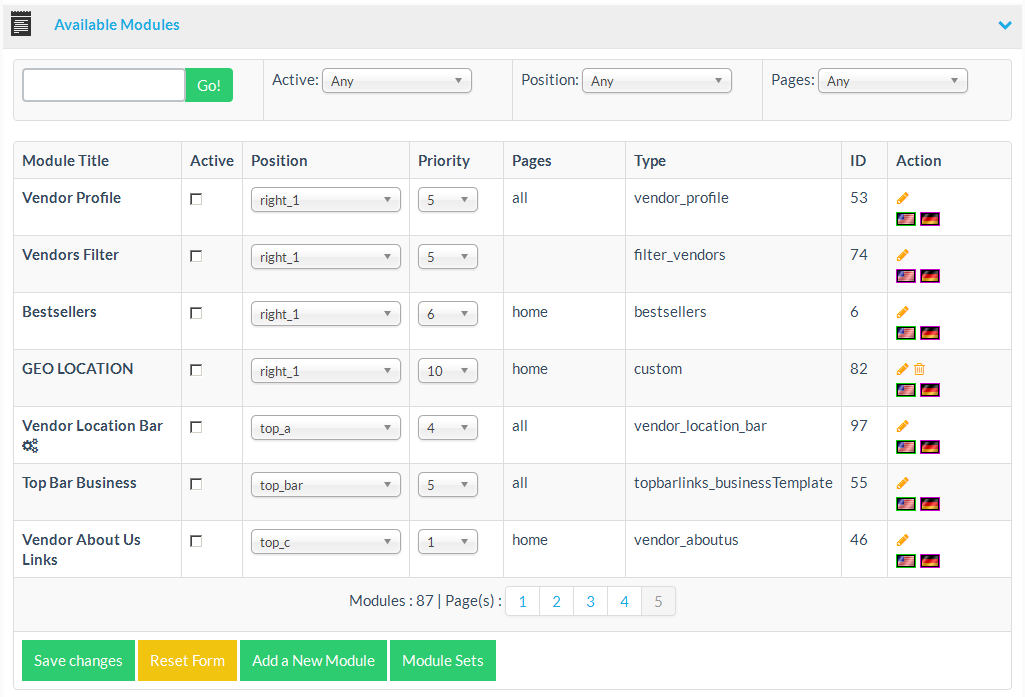The image size is (1025, 697).
Task: Open the Active filter dropdown
Action: (x=396, y=81)
